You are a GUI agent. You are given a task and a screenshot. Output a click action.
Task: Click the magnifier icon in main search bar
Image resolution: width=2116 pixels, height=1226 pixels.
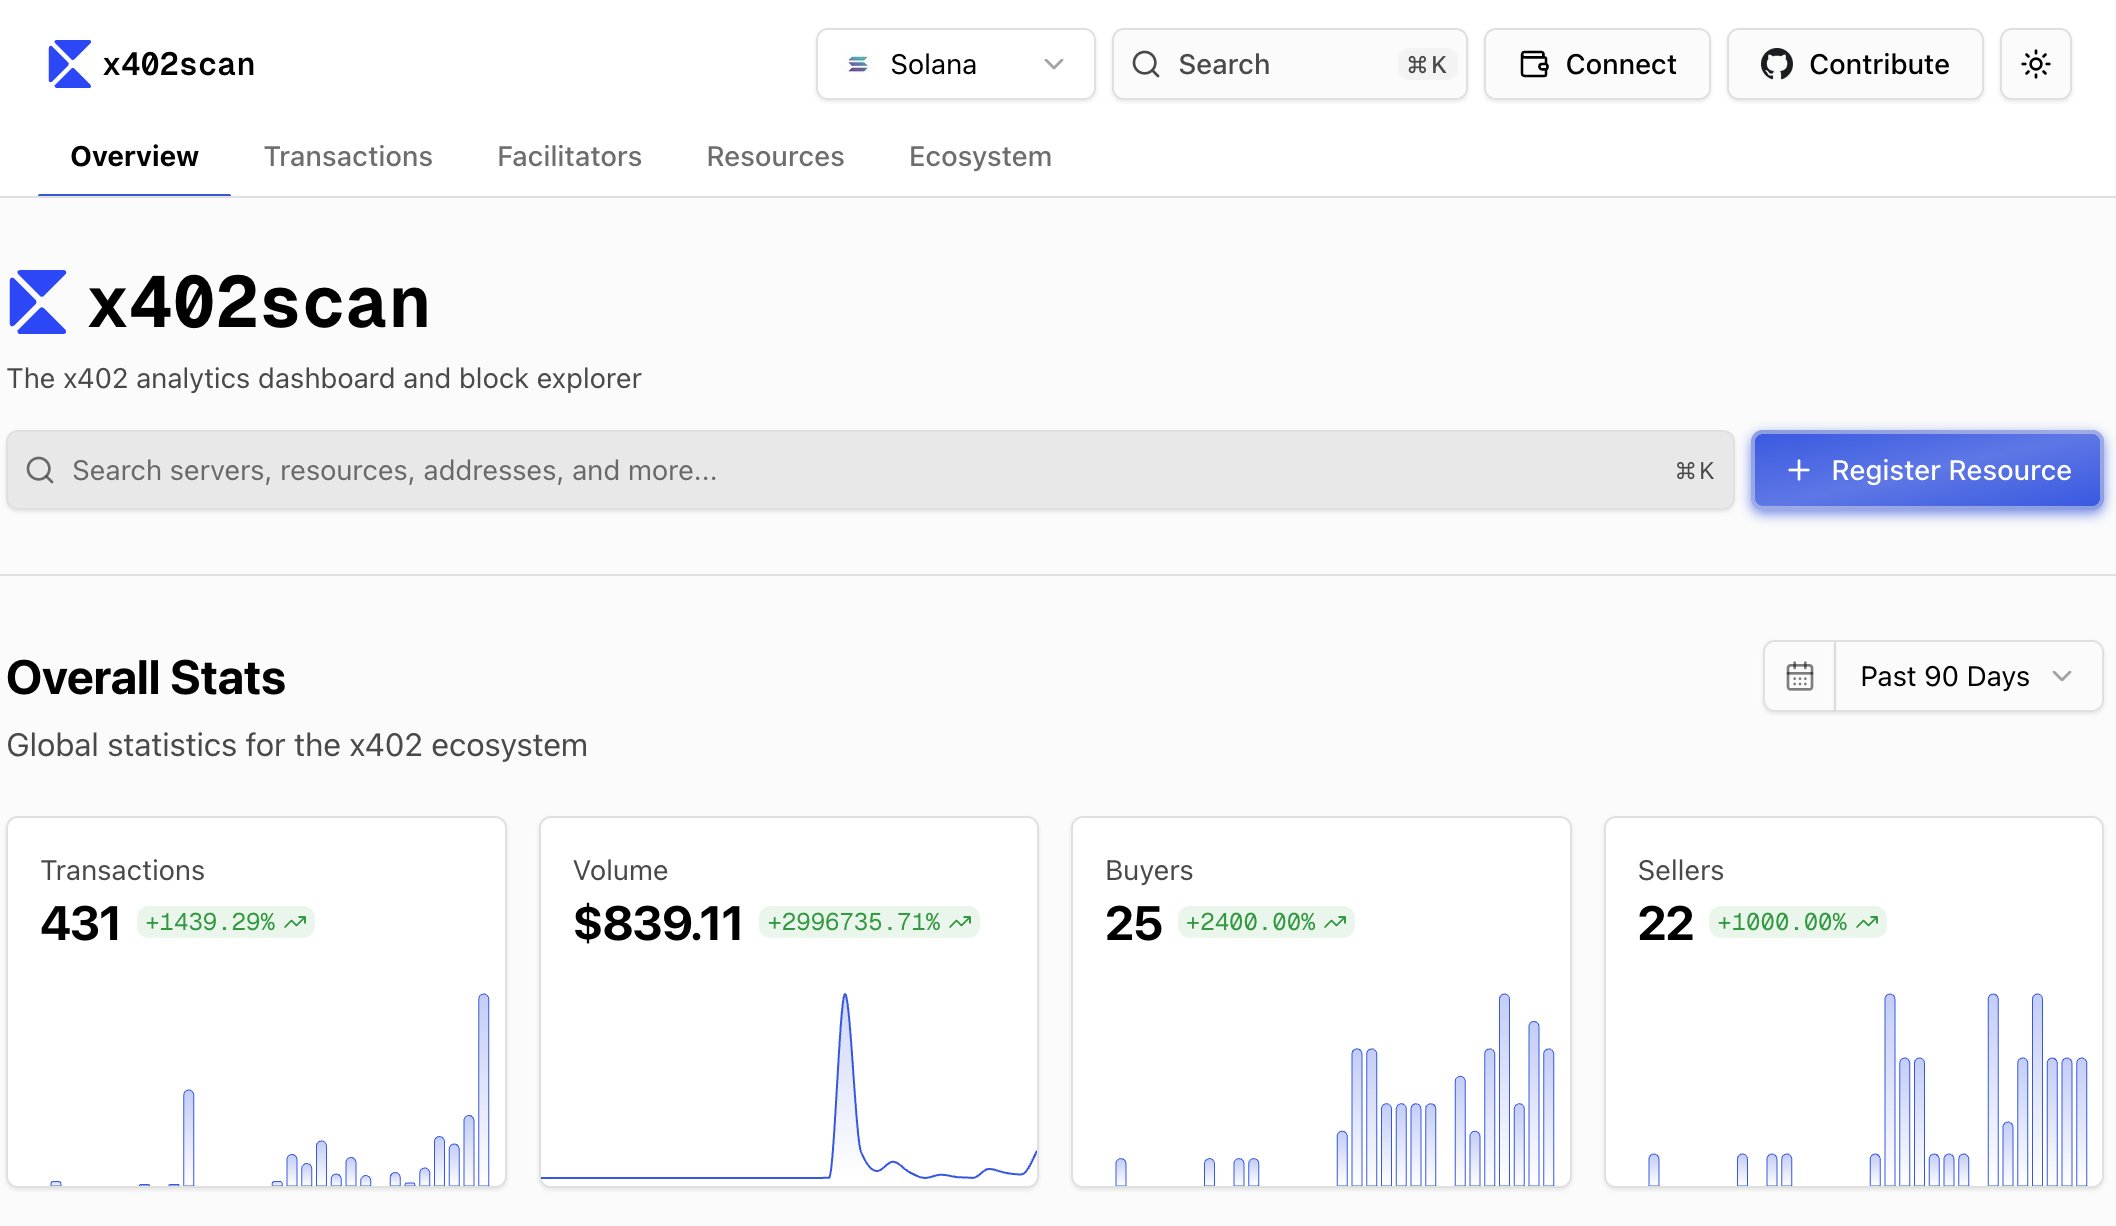pos(40,470)
